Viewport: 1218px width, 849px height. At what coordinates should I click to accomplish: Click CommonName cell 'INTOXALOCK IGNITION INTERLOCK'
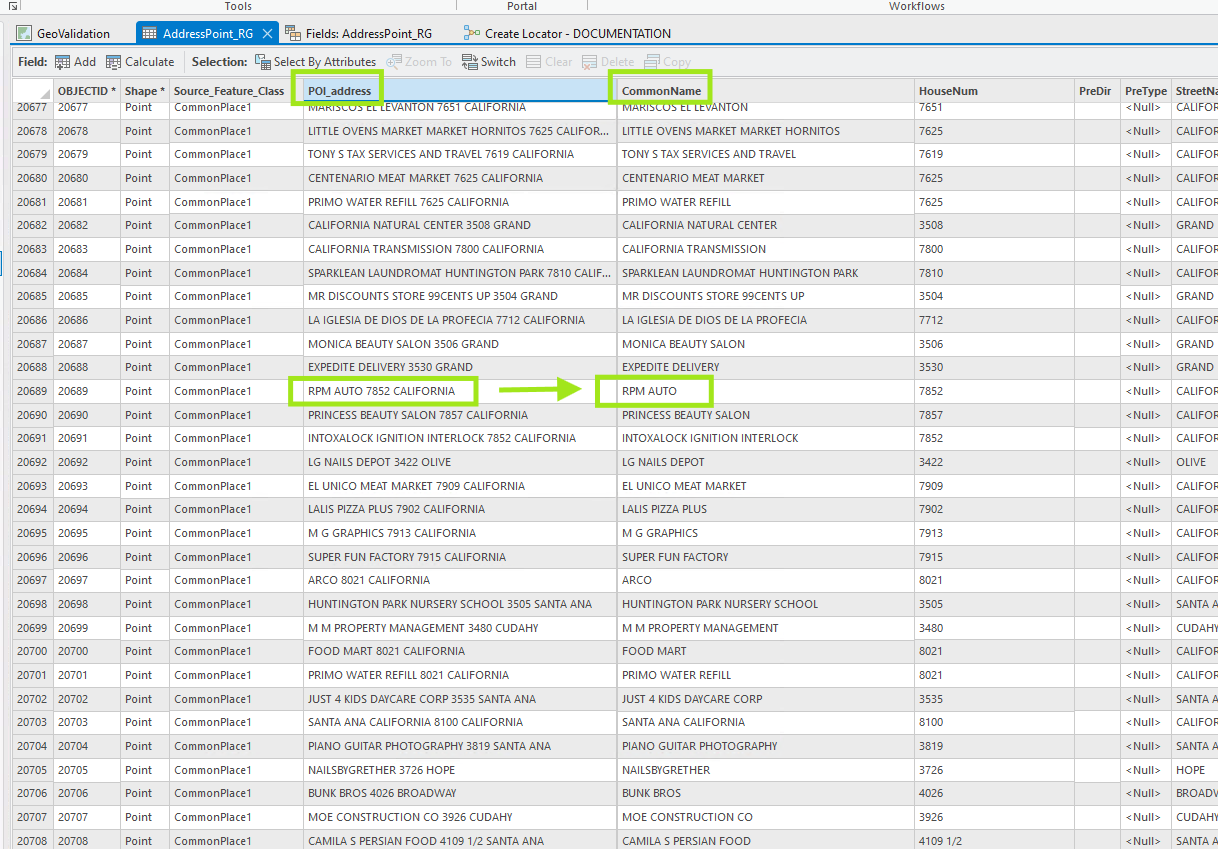pyautogui.click(x=765, y=438)
